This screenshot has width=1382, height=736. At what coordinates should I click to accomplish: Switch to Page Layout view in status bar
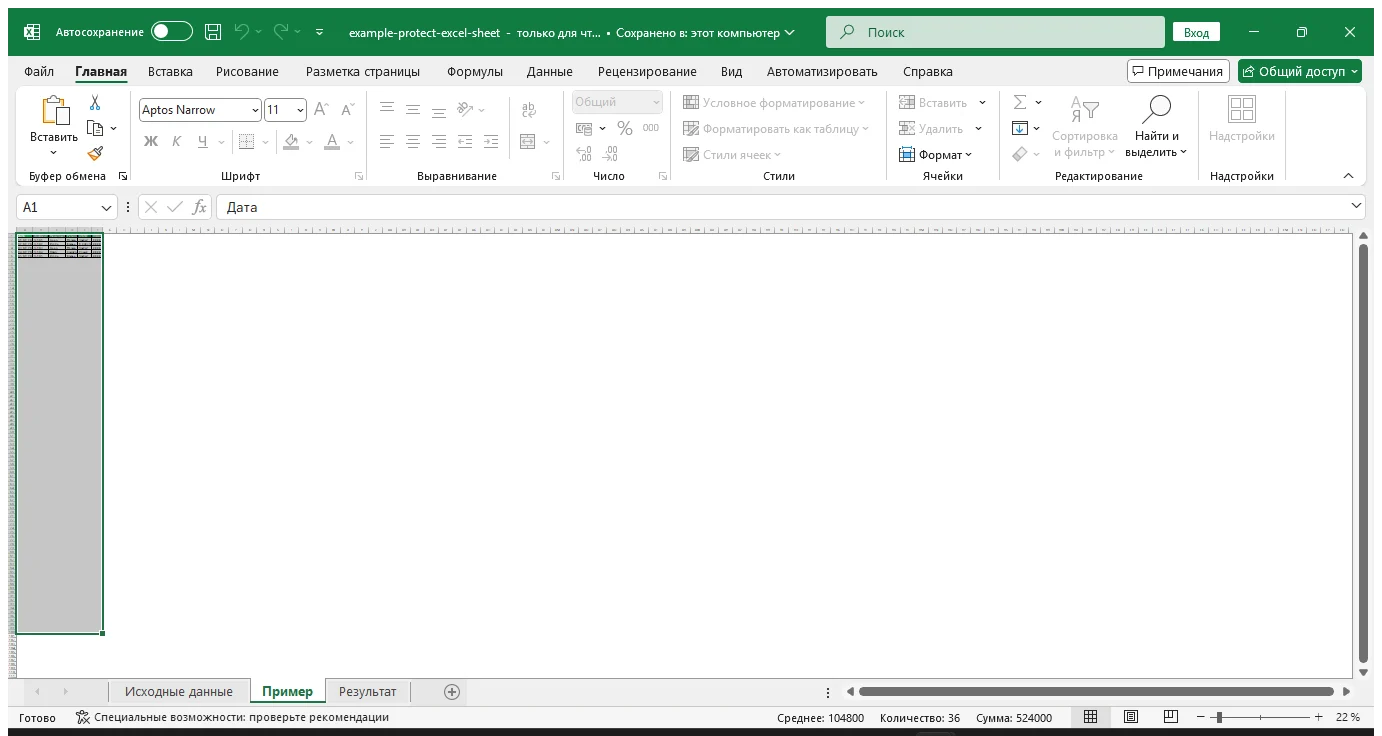click(1131, 717)
